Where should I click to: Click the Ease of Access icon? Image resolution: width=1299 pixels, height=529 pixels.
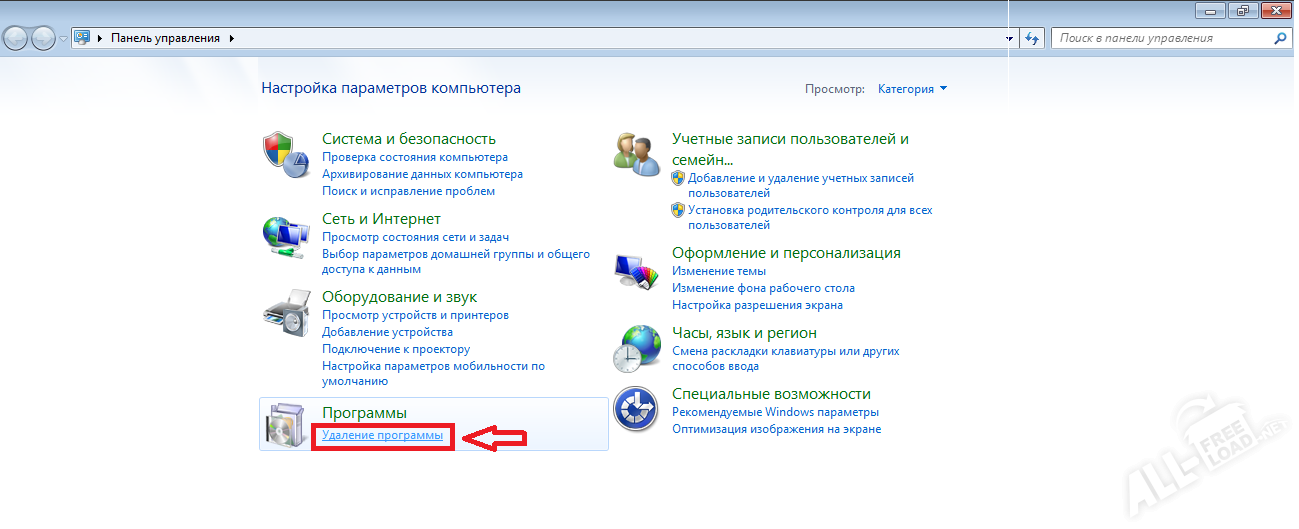tap(637, 409)
